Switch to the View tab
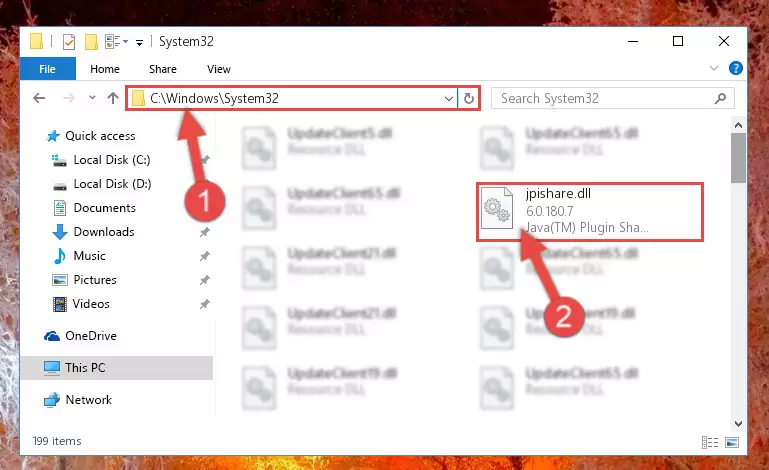The height and width of the screenshot is (470, 769). point(219,69)
